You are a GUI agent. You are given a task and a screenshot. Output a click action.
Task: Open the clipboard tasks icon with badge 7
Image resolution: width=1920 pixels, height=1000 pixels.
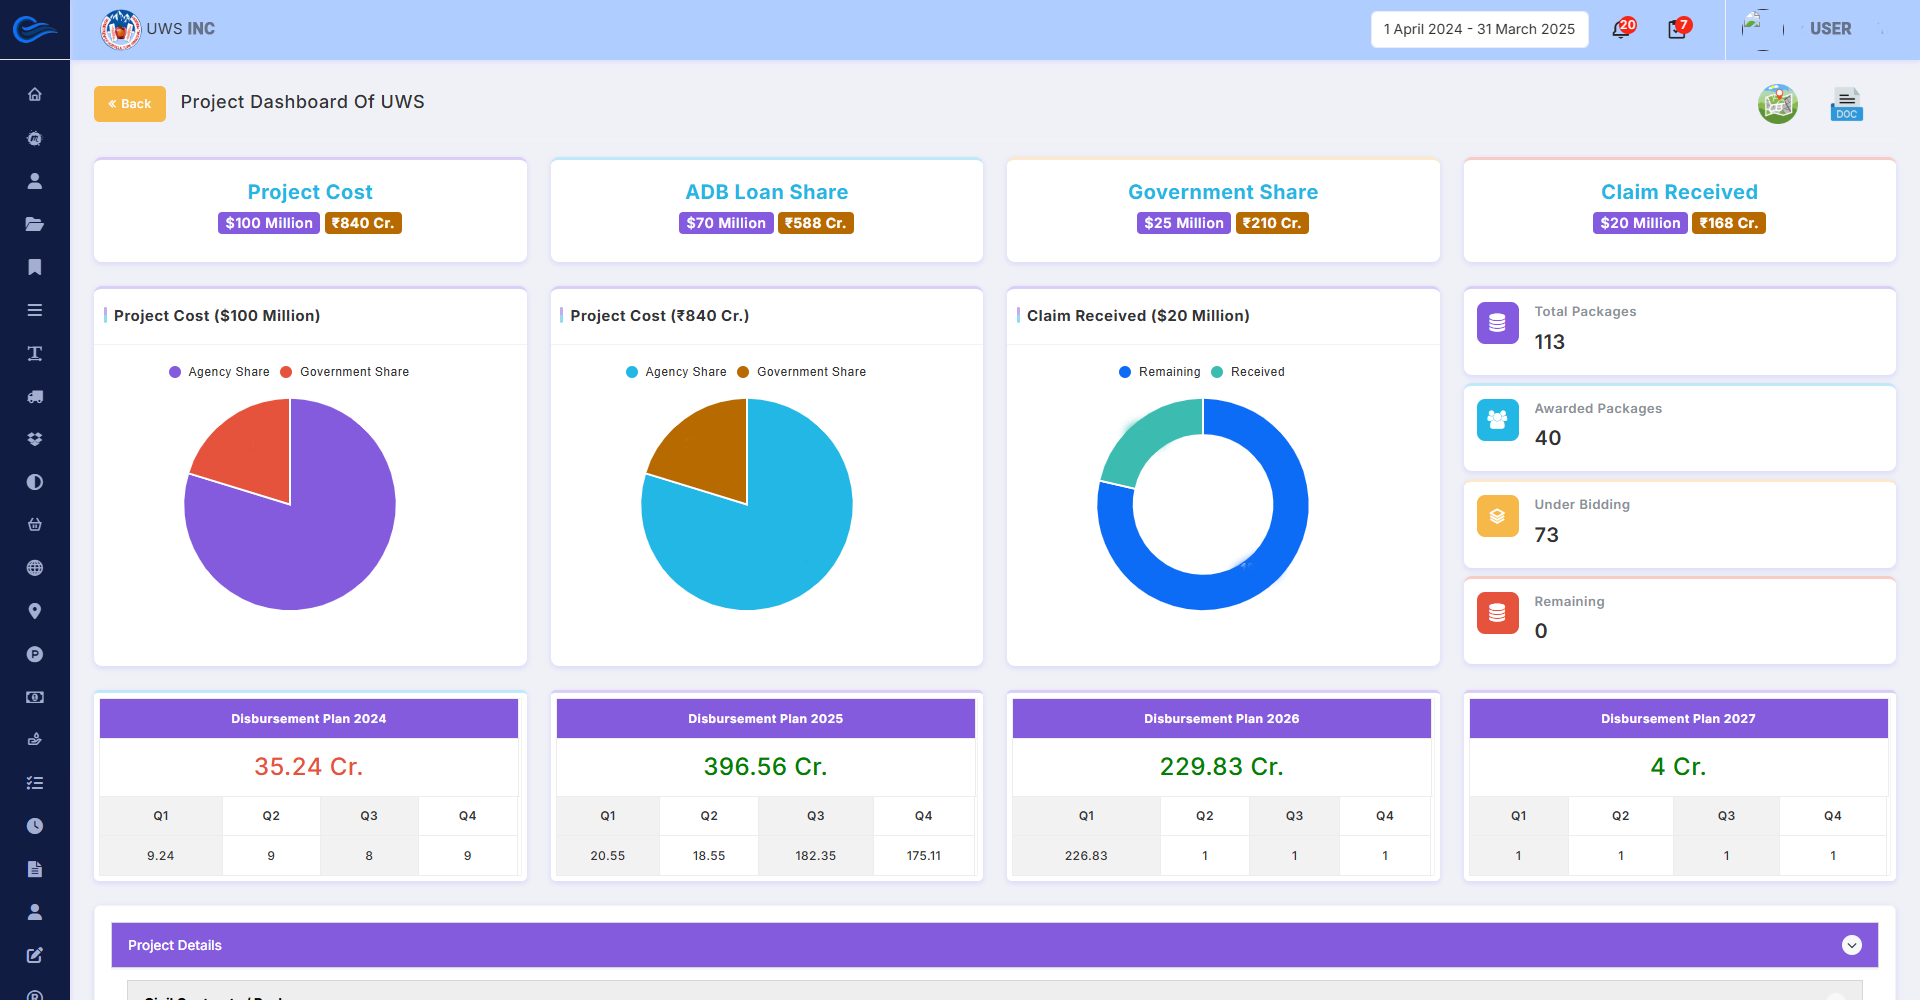pyautogui.click(x=1677, y=29)
